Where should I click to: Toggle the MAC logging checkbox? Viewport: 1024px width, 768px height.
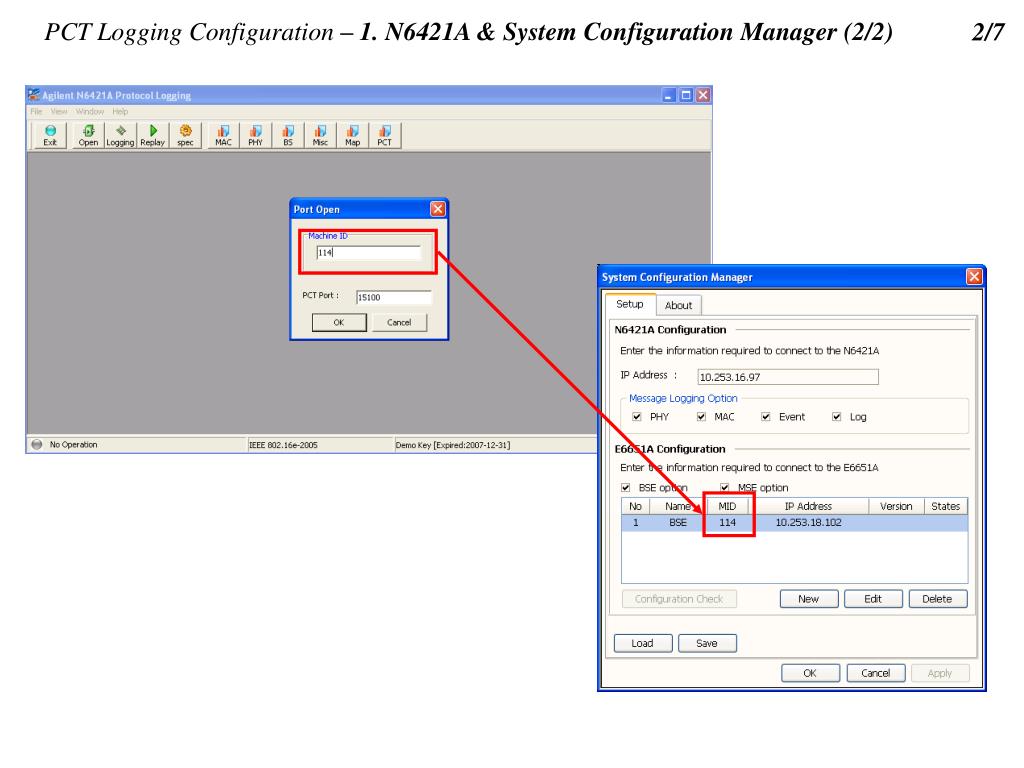[x=701, y=417]
